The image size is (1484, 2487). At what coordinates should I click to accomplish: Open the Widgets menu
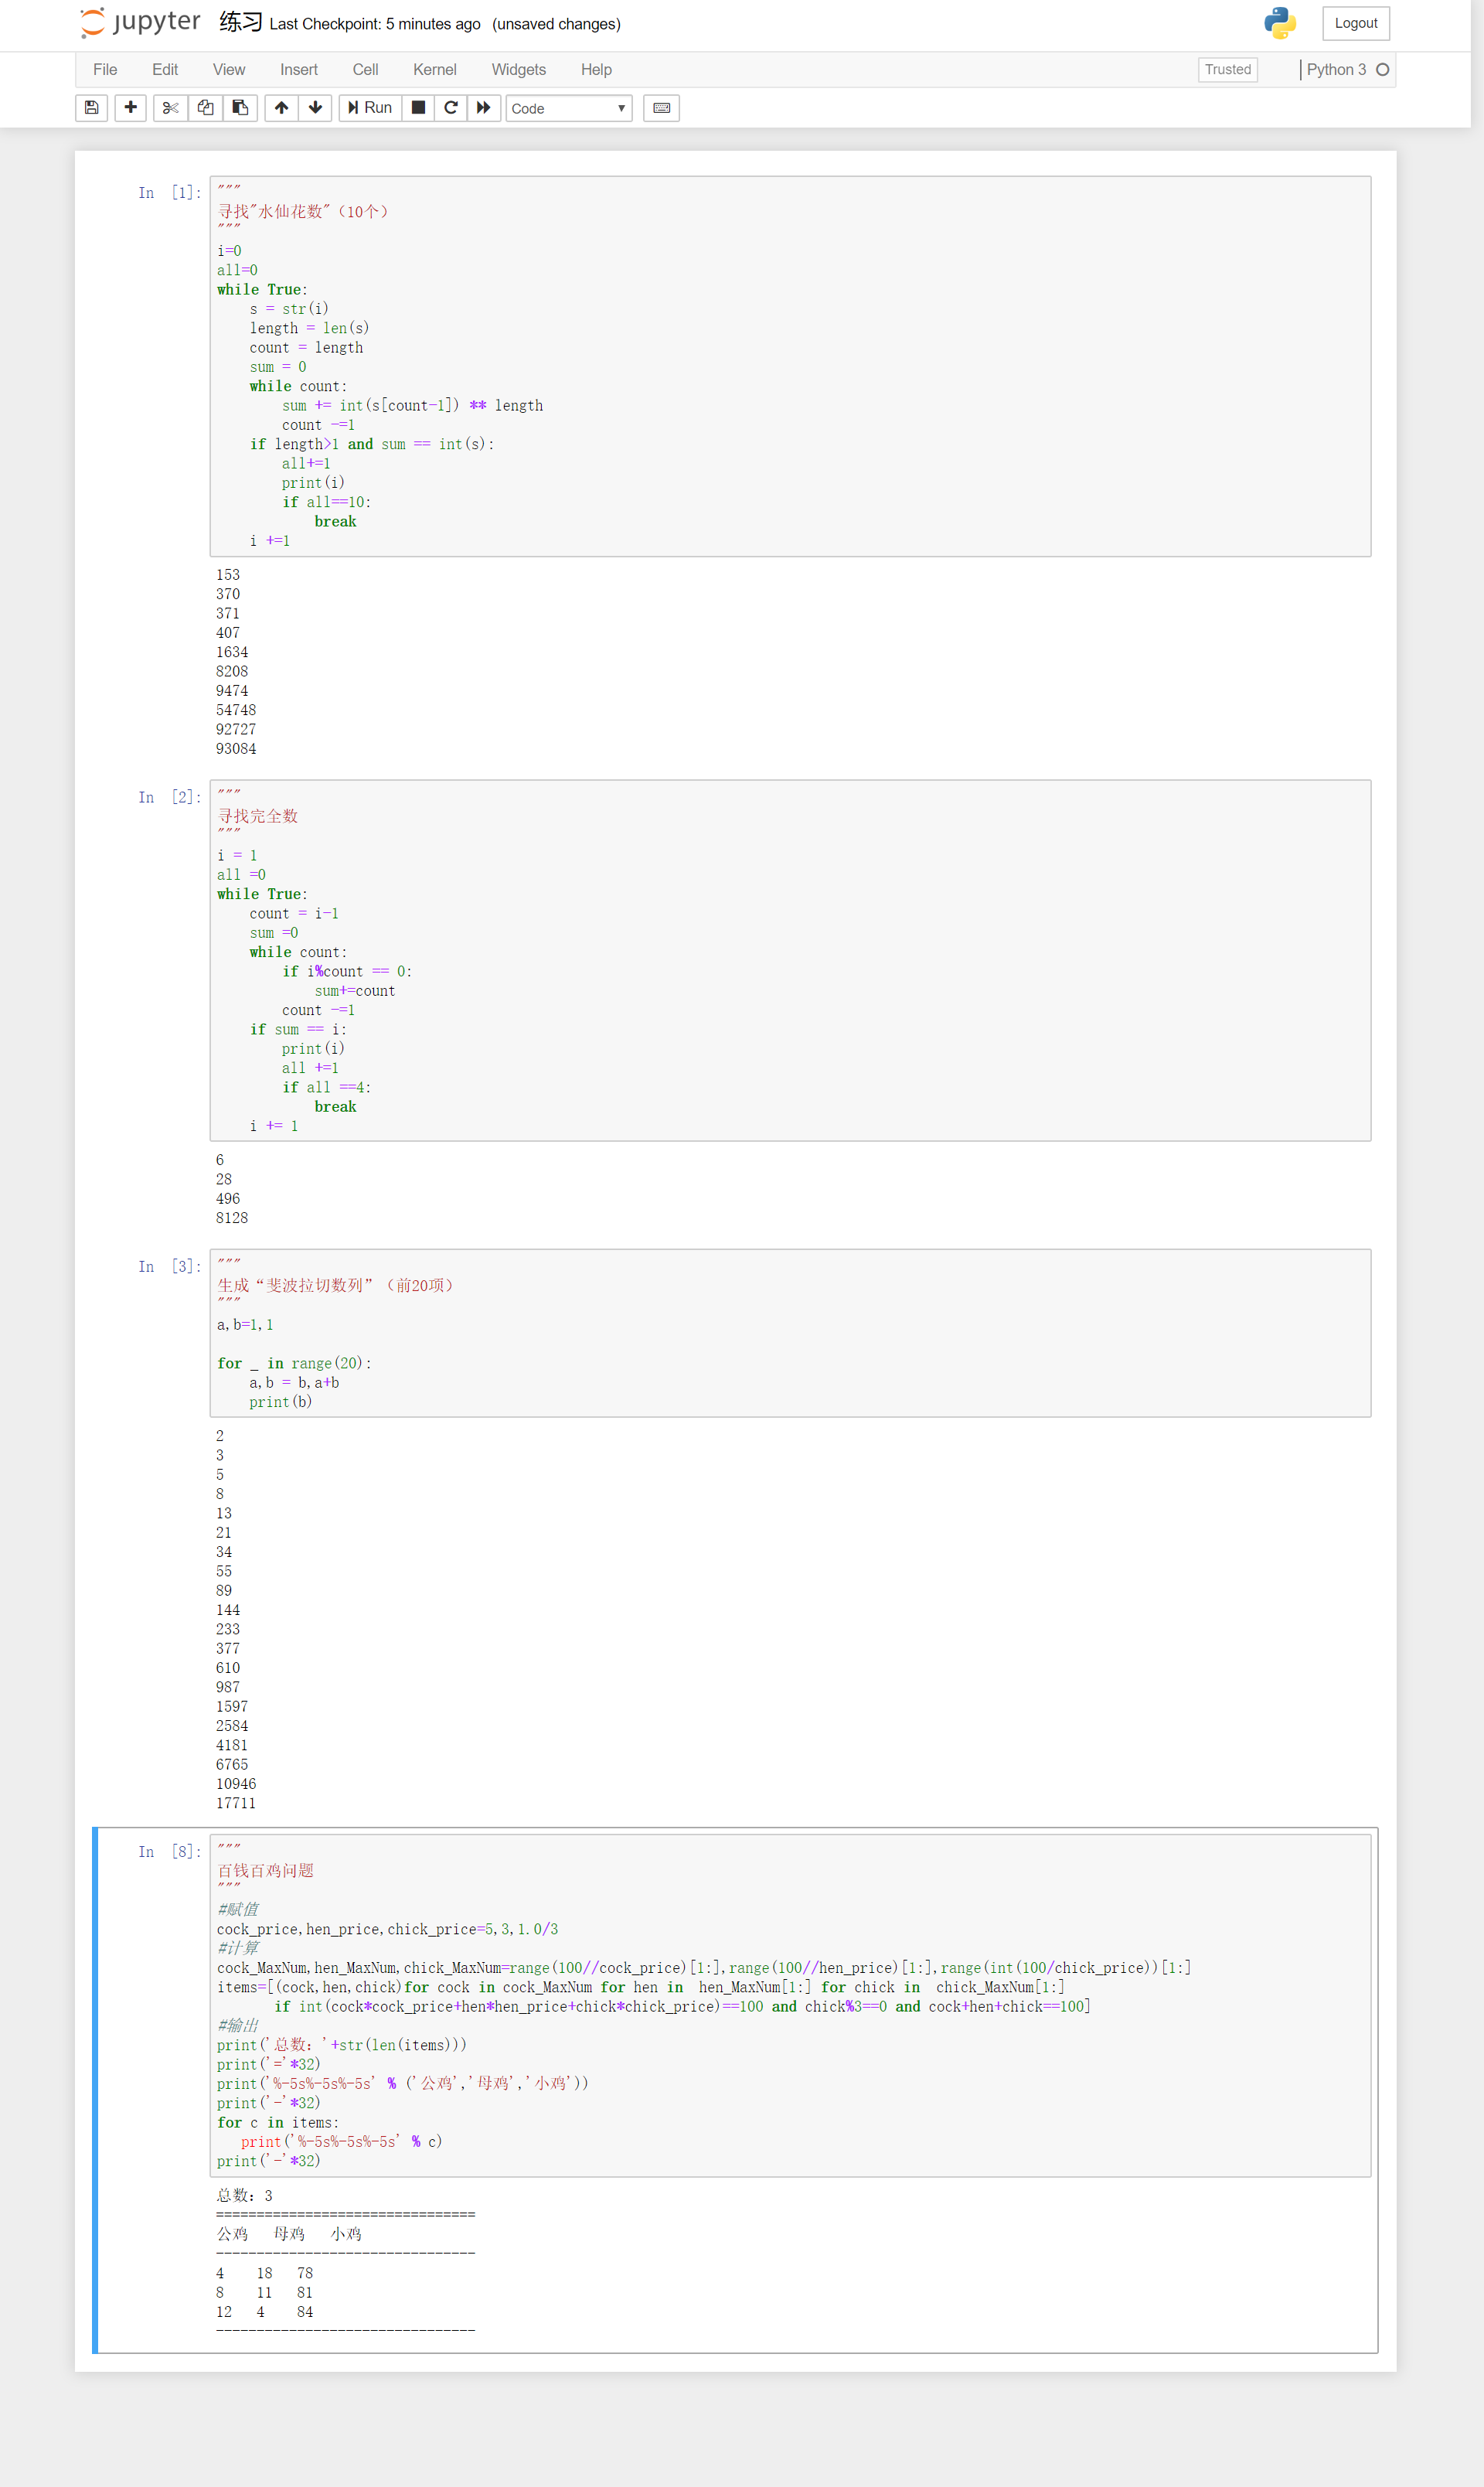[x=518, y=70]
